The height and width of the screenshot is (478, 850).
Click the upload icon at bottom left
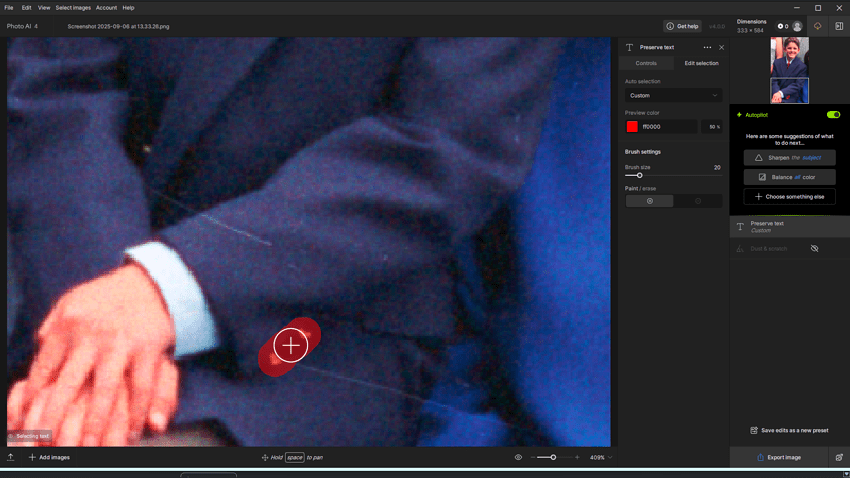10,457
